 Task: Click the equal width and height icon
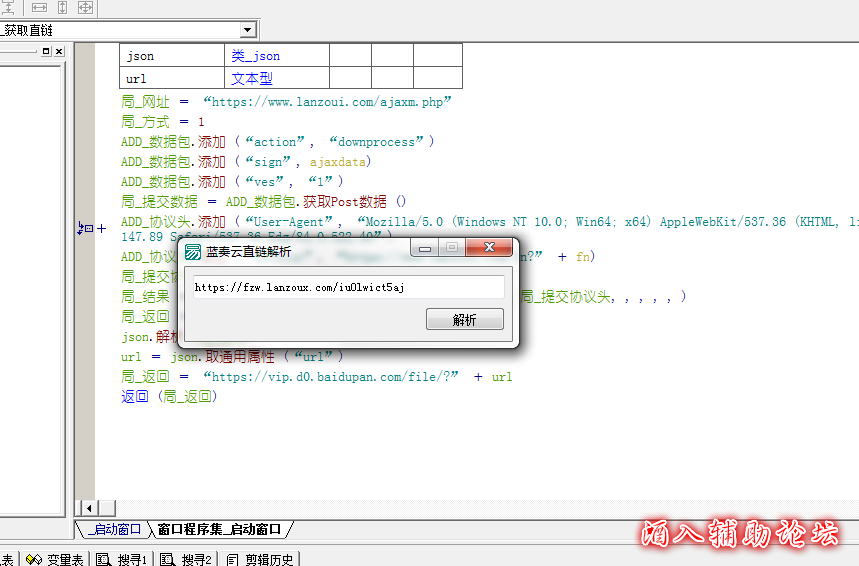point(85,7)
